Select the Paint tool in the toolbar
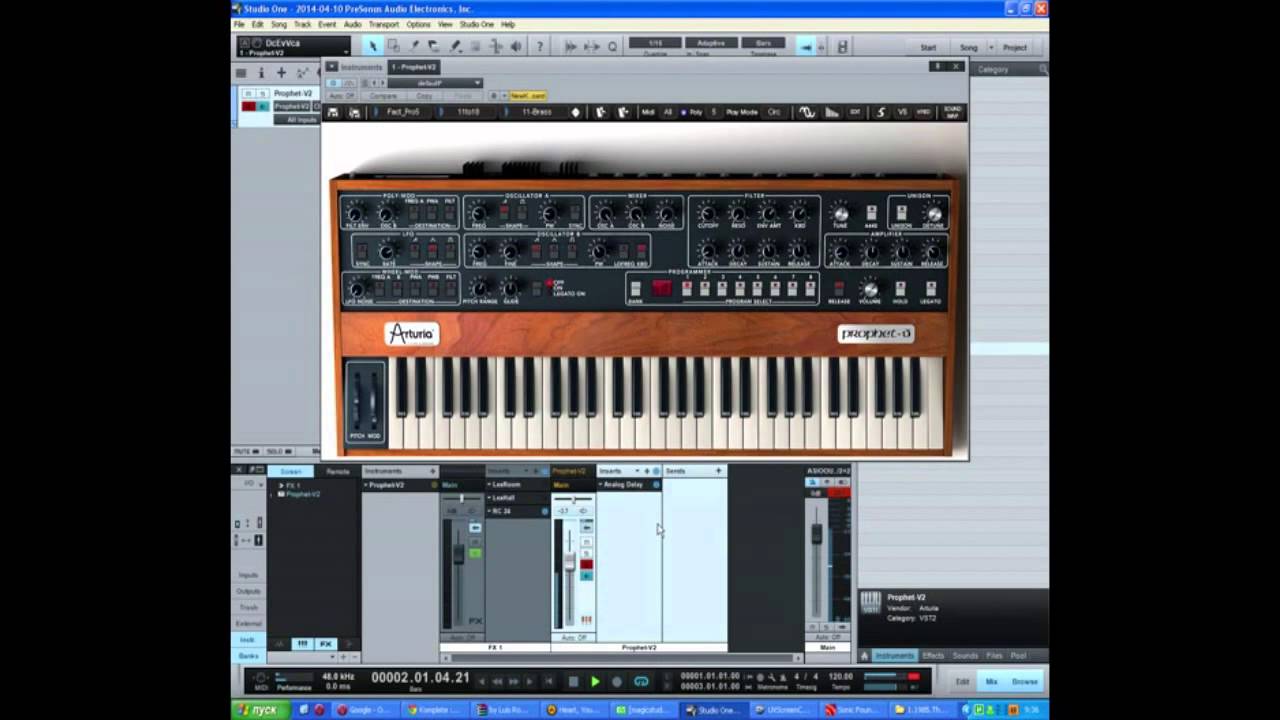Image resolution: width=1280 pixels, height=720 pixels. tap(454, 46)
